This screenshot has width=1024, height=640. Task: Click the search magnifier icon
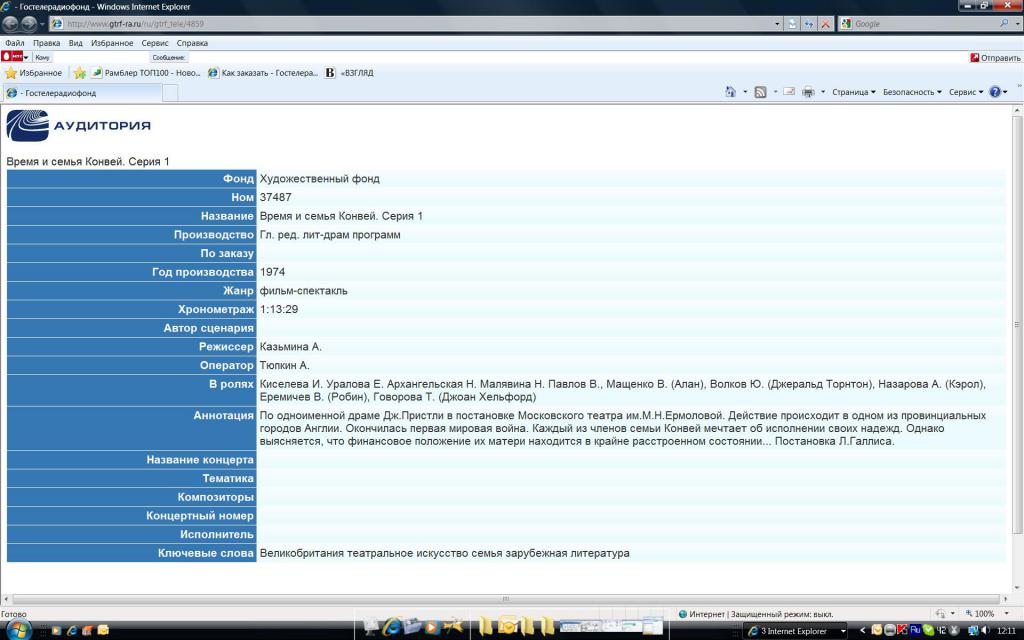(x=1004, y=23)
